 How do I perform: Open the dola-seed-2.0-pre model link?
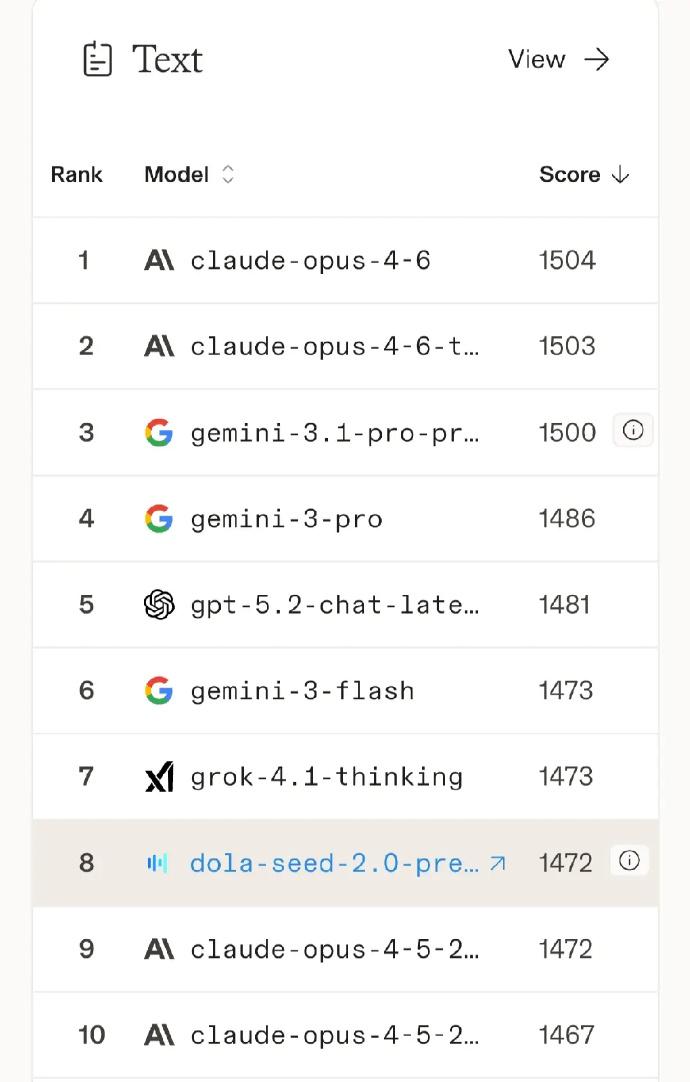334,863
